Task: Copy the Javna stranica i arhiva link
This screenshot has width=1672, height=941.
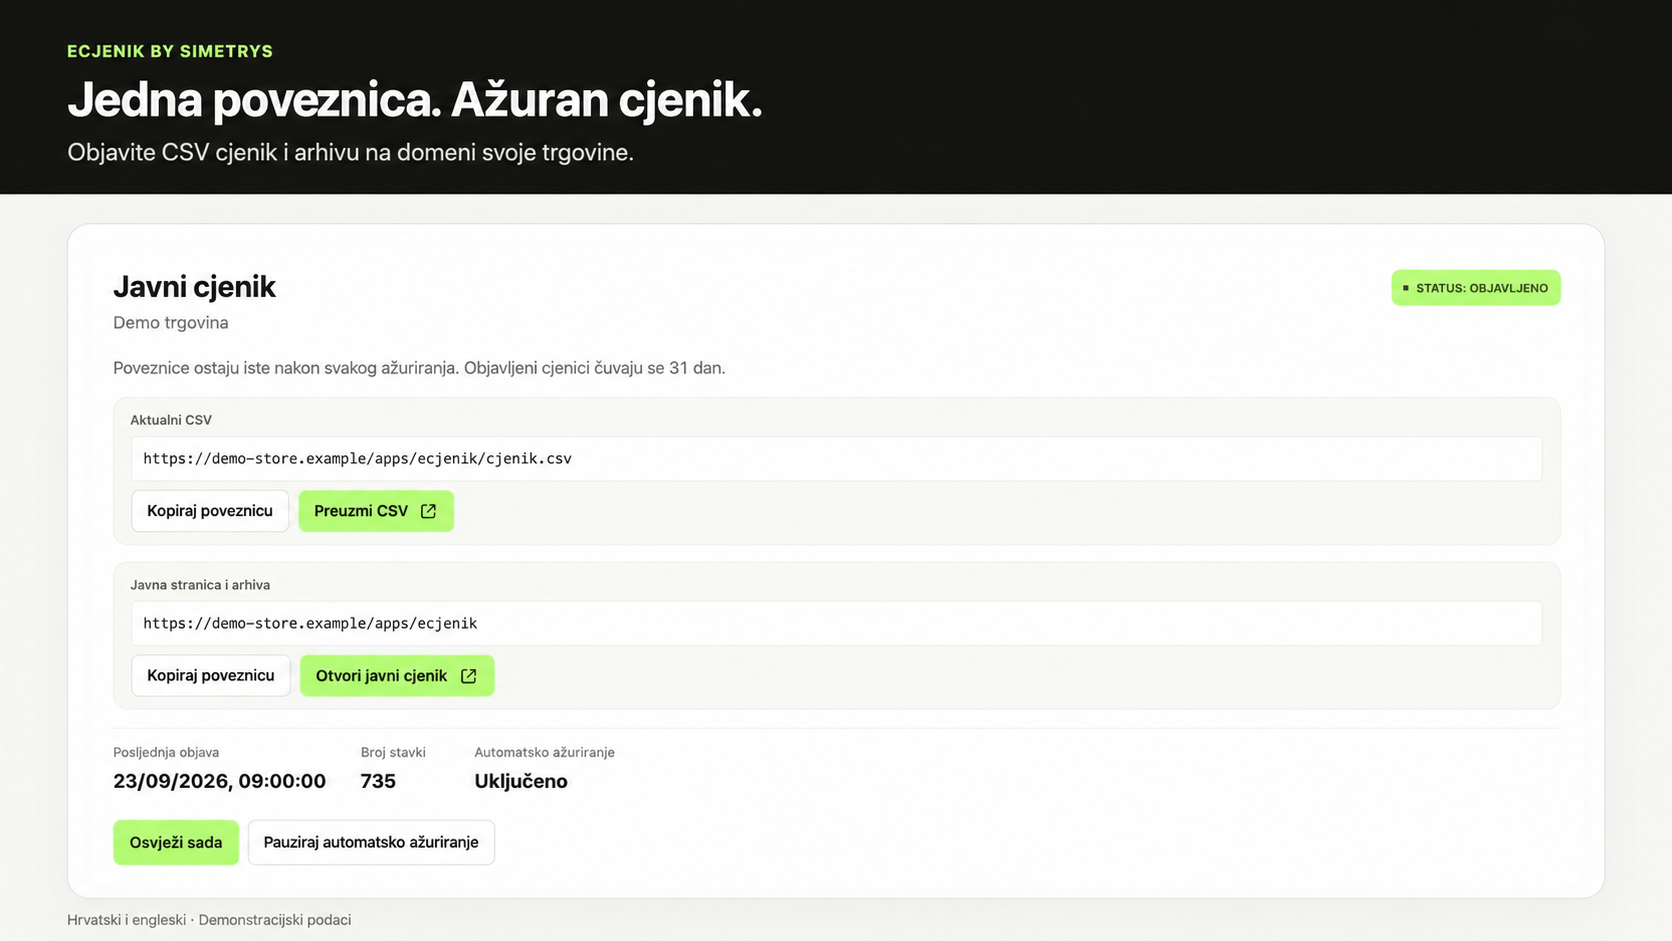Action: 211,676
